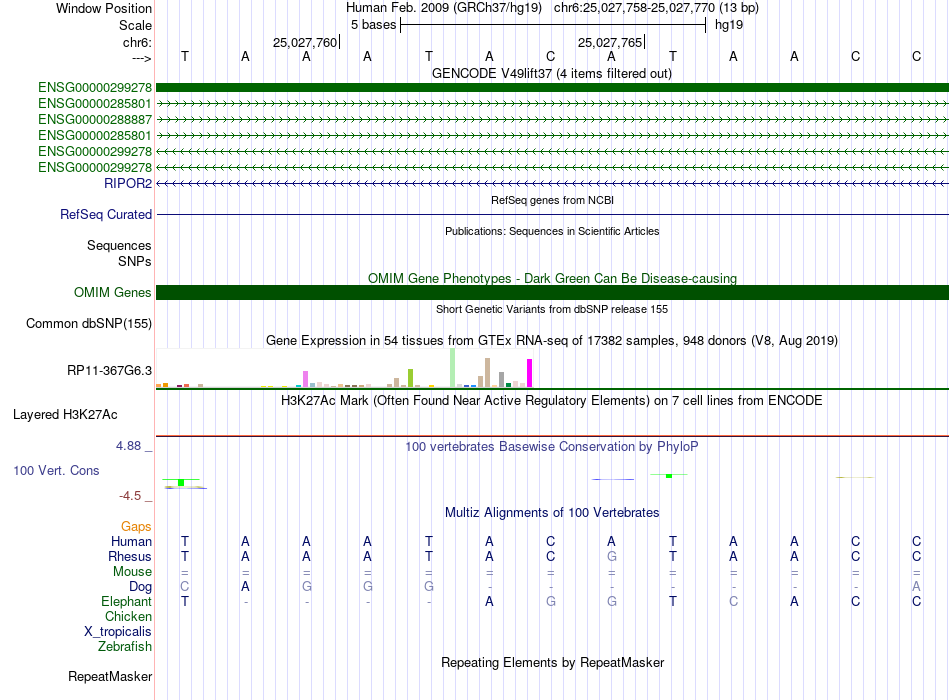This screenshot has width=950, height=700.
Task: Click the lone G base in Rhesus row
Action: (612, 556)
